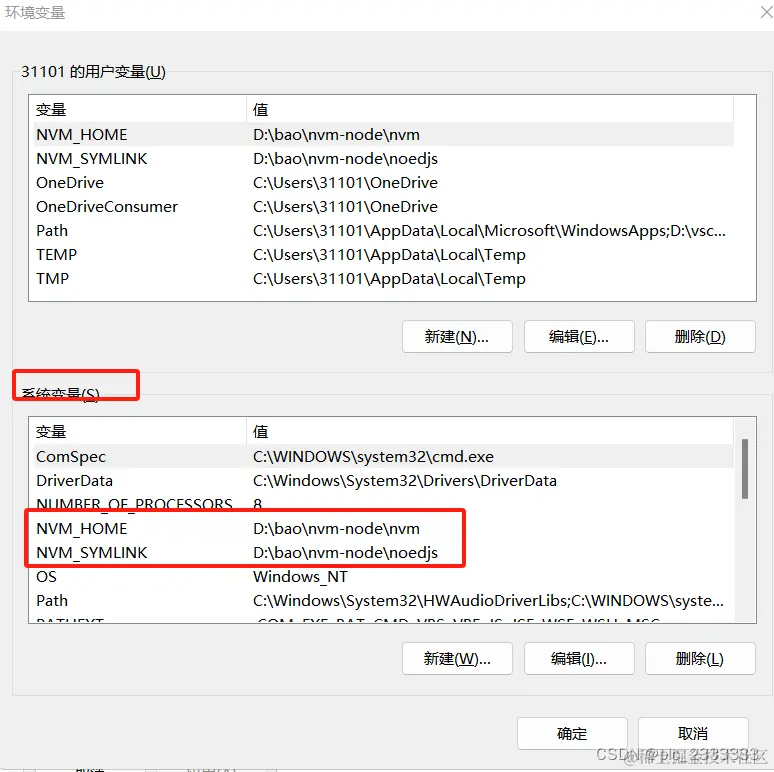The width and height of the screenshot is (774, 772).
Task: Click value C:\WINDOWS\system32\cmd.exe
Action: point(373,457)
